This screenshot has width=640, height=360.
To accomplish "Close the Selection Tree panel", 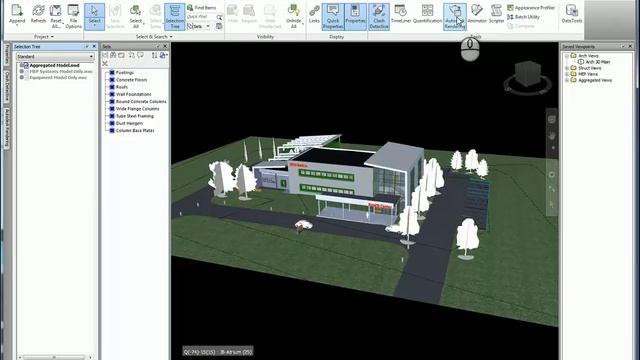I will 94,47.
